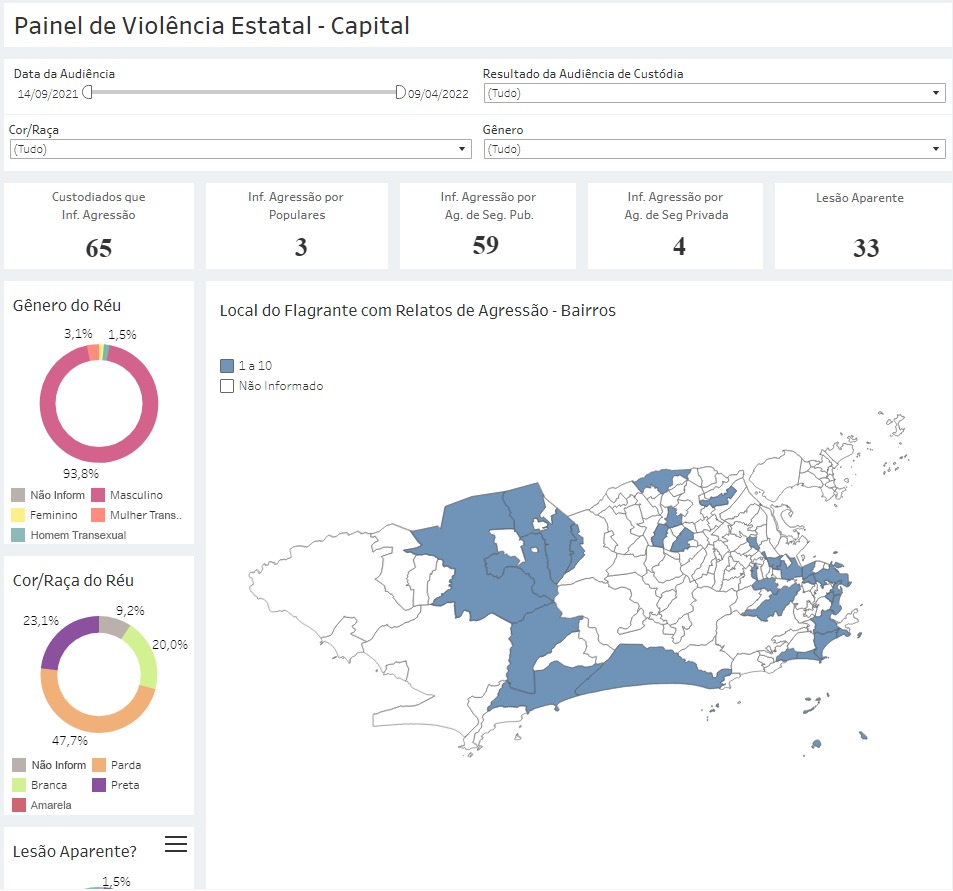Open Resultado da Audiência de Custódia dropdown

[x=714, y=93]
